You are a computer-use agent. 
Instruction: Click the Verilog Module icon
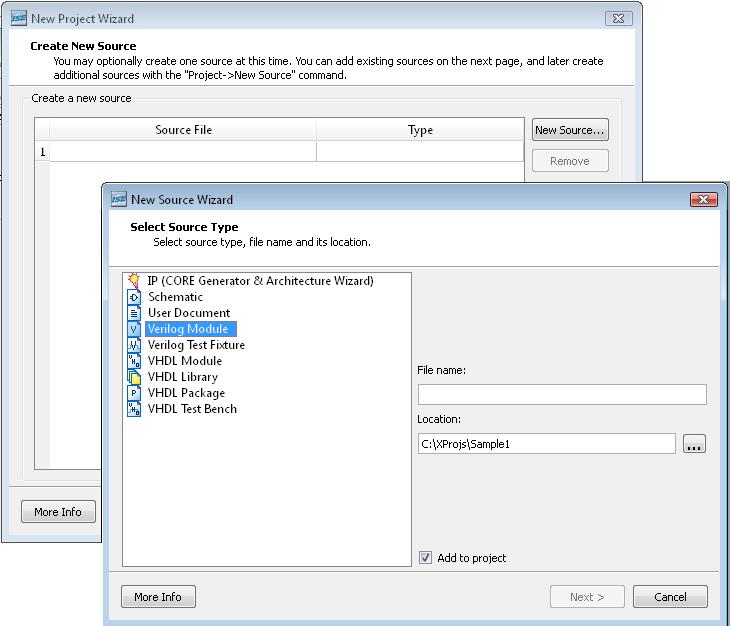tap(134, 329)
